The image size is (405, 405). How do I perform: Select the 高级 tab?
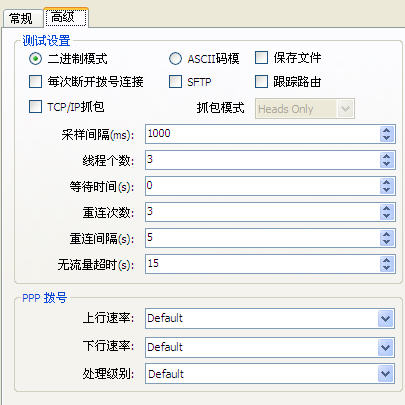pos(66,17)
